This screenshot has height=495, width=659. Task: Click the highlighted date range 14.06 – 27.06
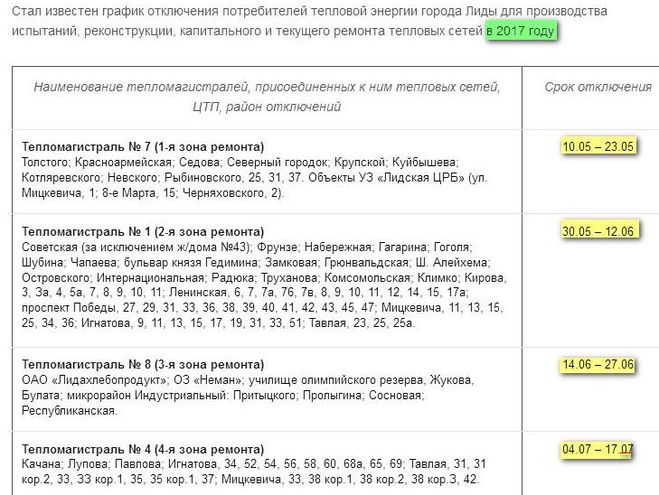[599, 364]
